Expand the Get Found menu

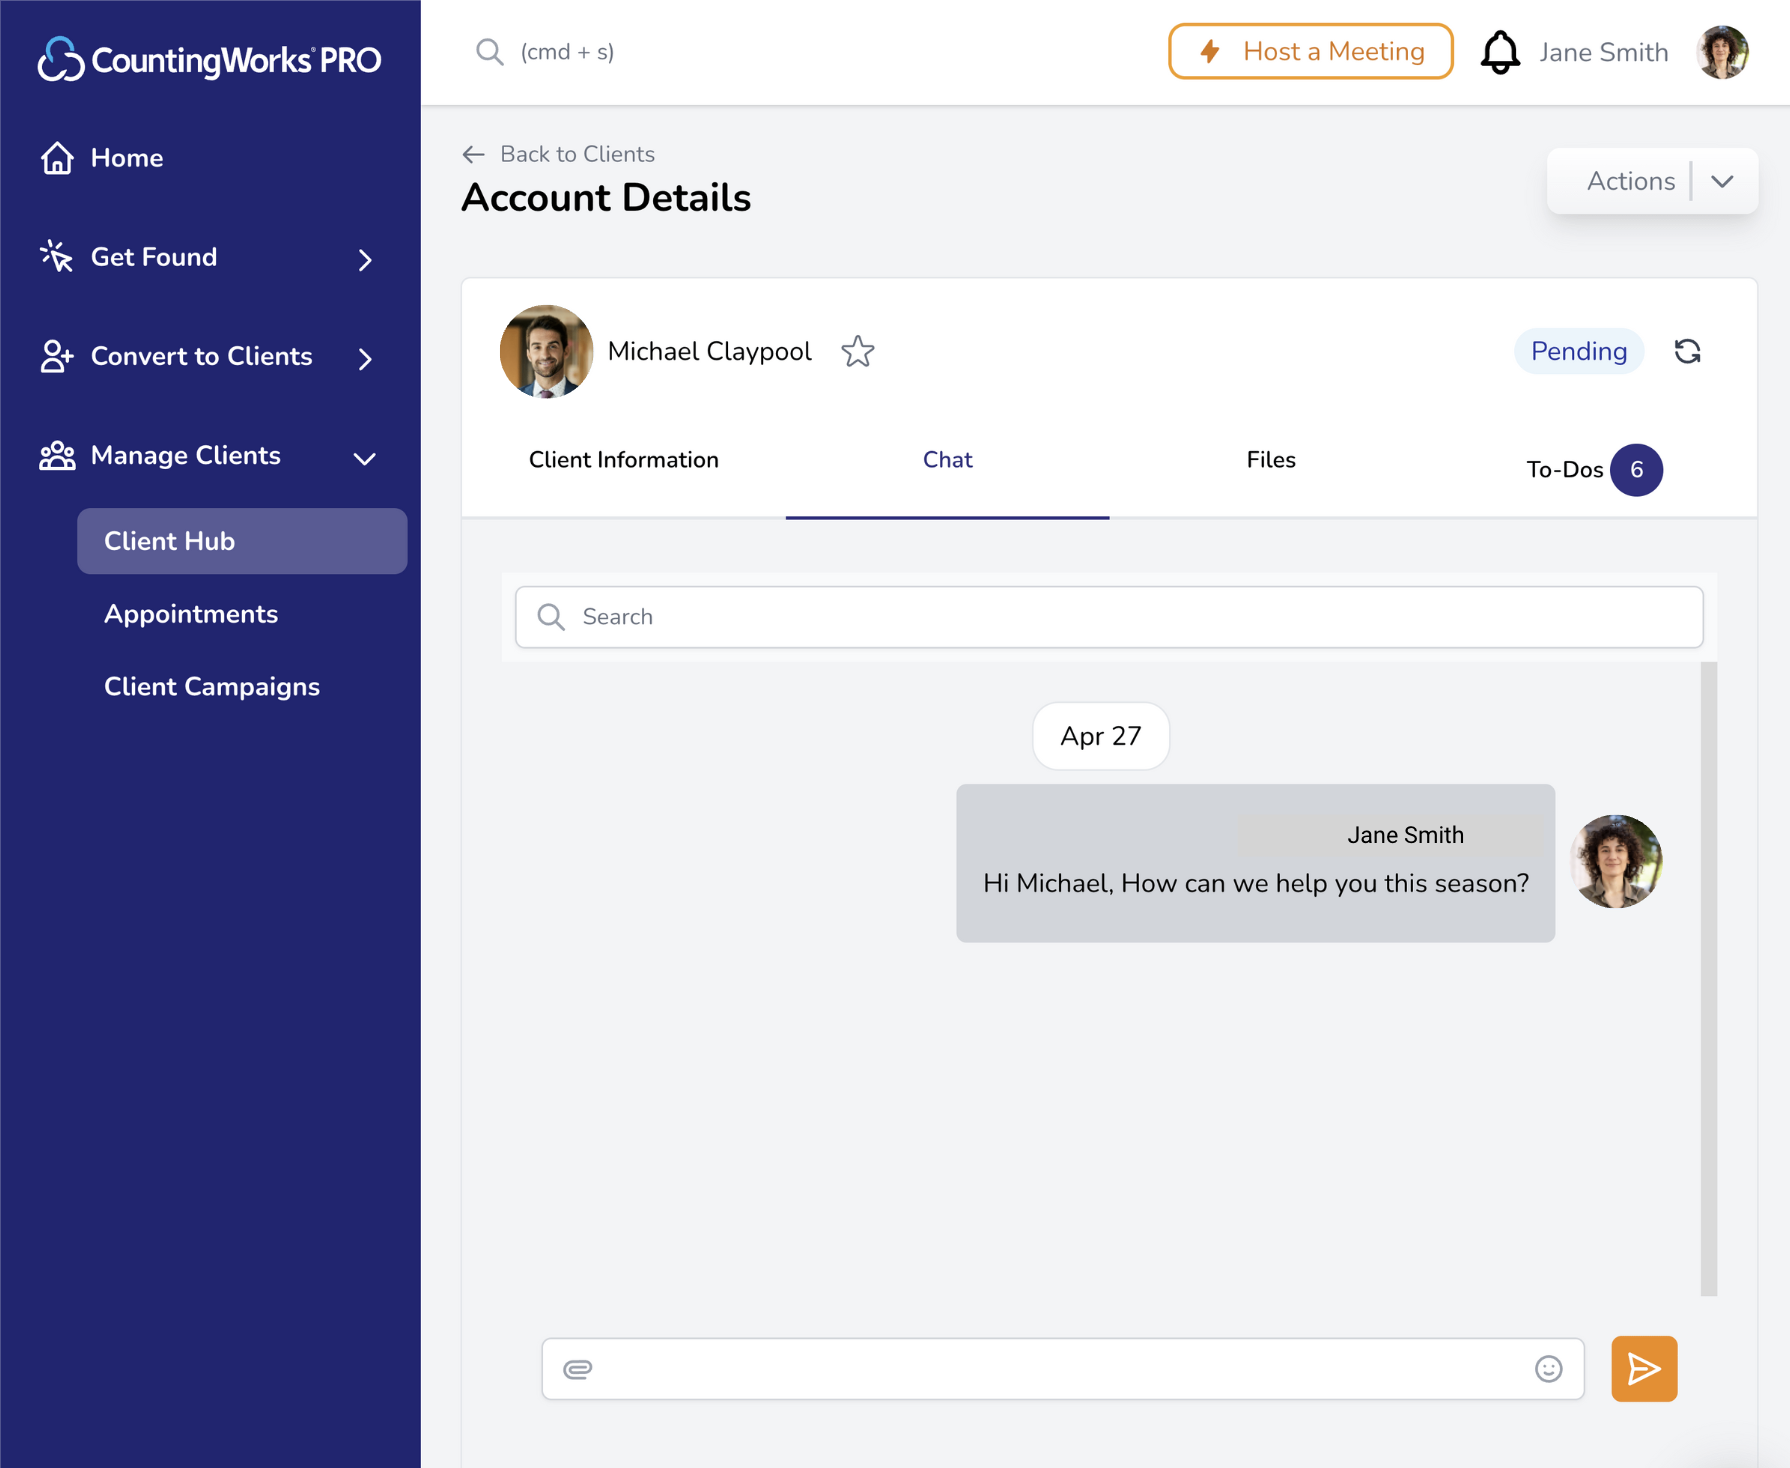(365, 259)
